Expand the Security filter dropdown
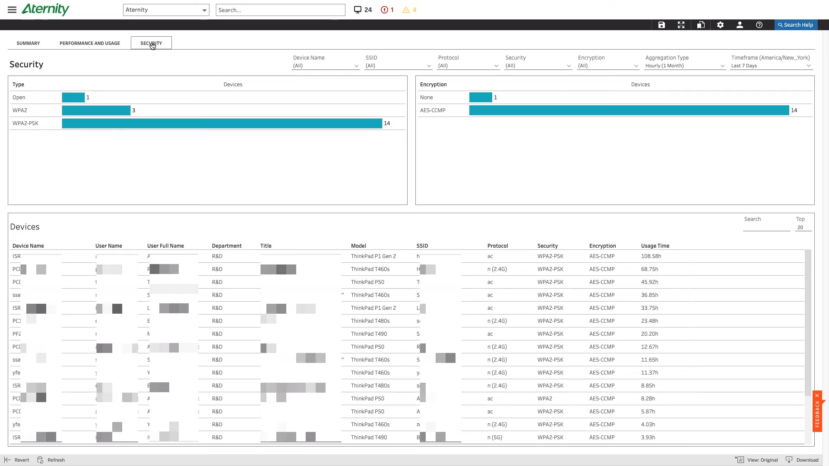829x466 pixels. point(538,66)
